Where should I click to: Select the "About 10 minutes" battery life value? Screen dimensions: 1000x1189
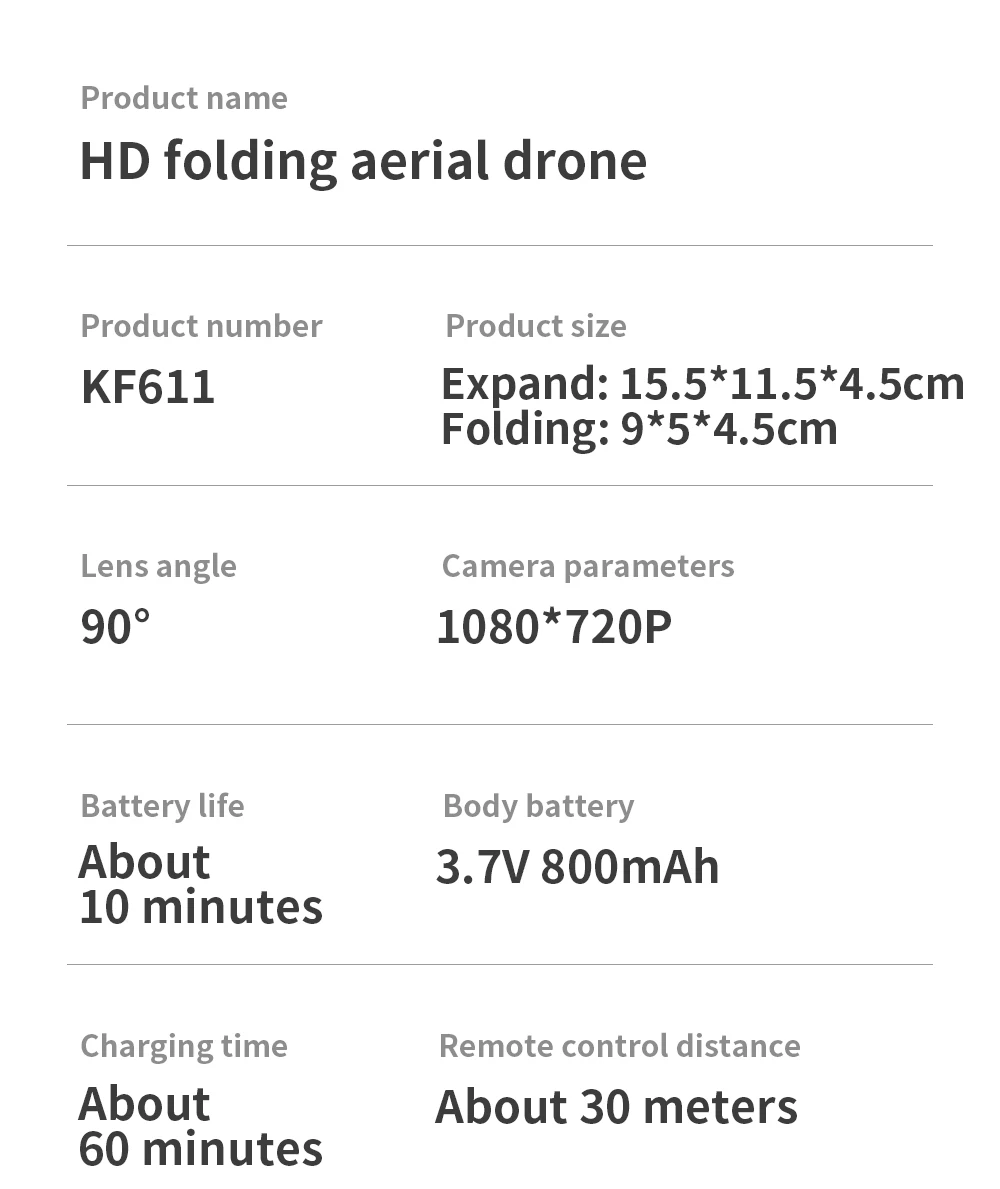coord(200,885)
